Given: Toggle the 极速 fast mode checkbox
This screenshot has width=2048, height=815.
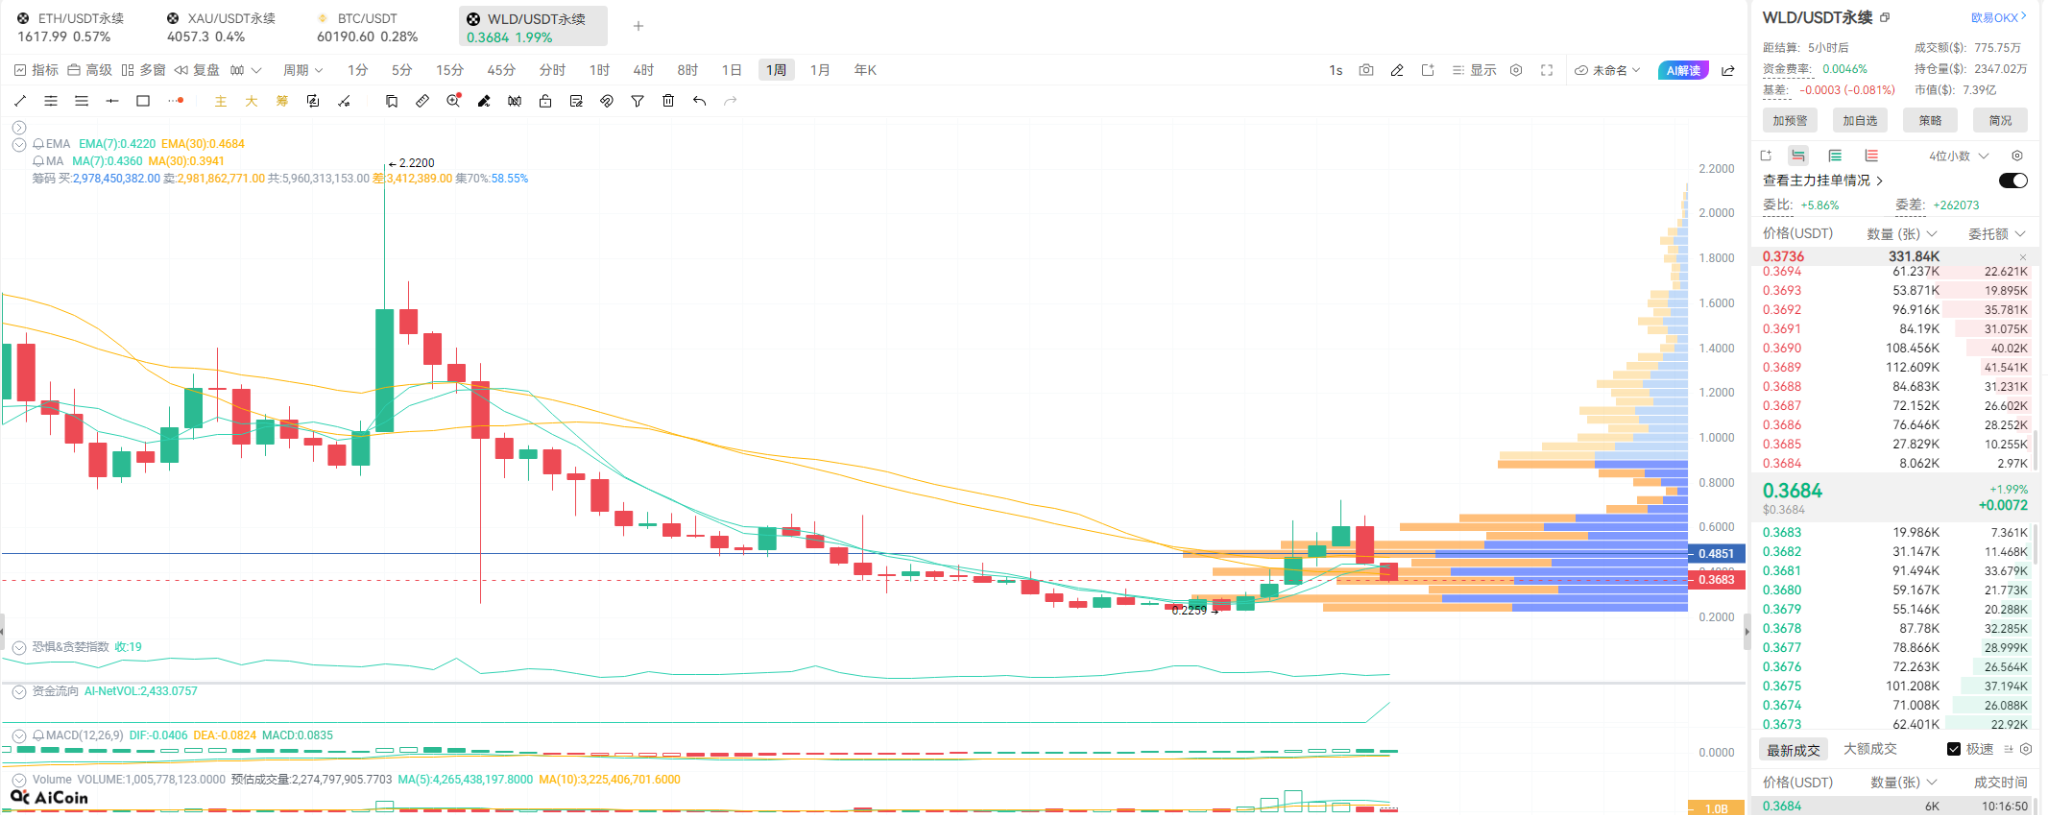Looking at the screenshot, I should coord(1954,749).
